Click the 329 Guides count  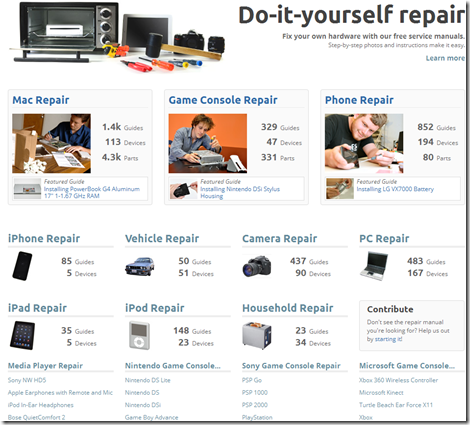[x=280, y=127]
